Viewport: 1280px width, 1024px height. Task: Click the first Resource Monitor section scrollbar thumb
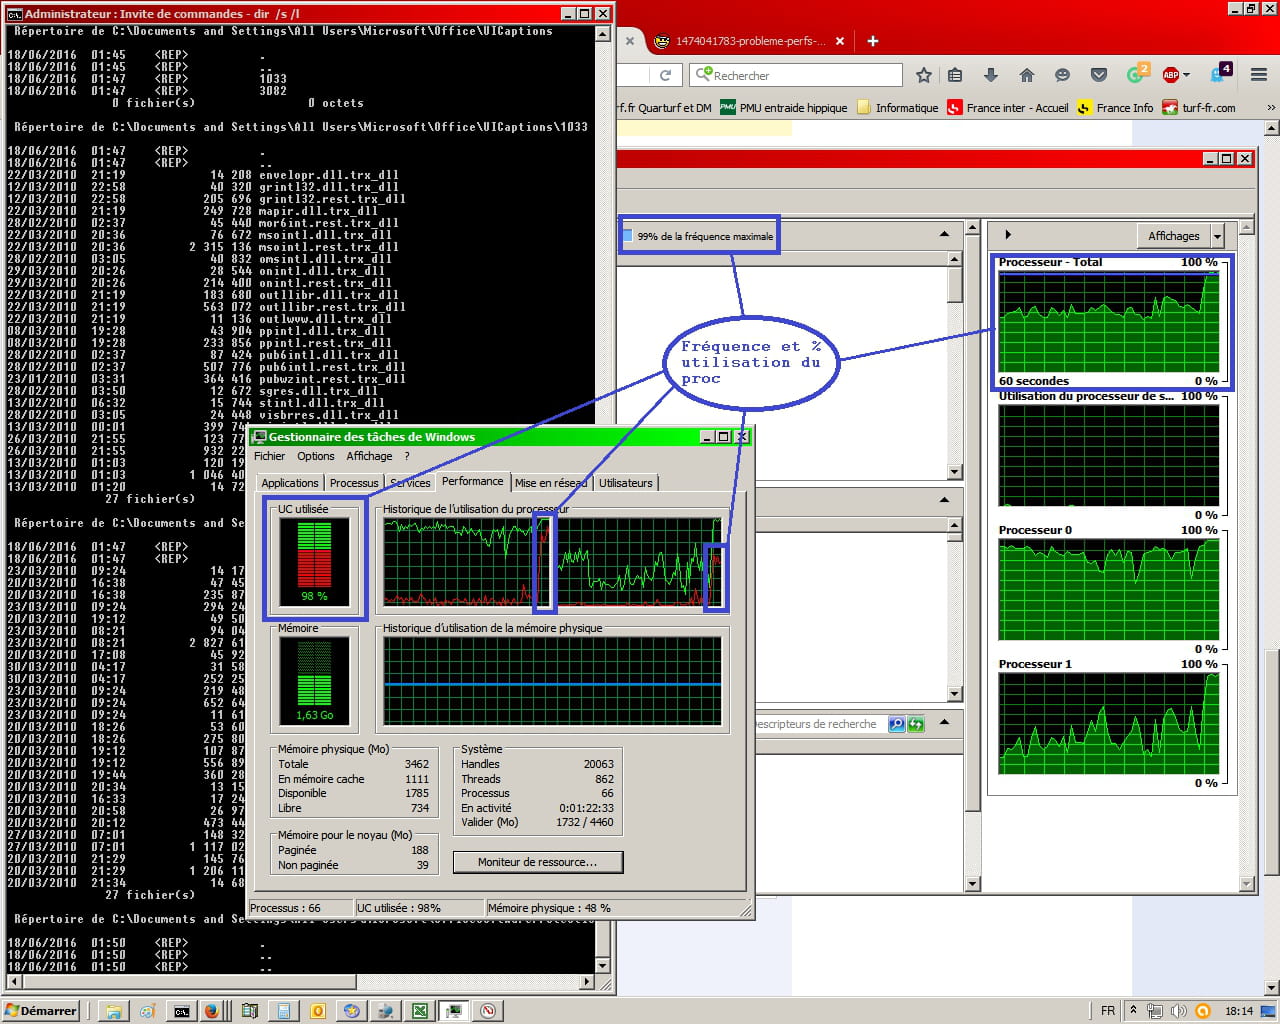[x=955, y=284]
